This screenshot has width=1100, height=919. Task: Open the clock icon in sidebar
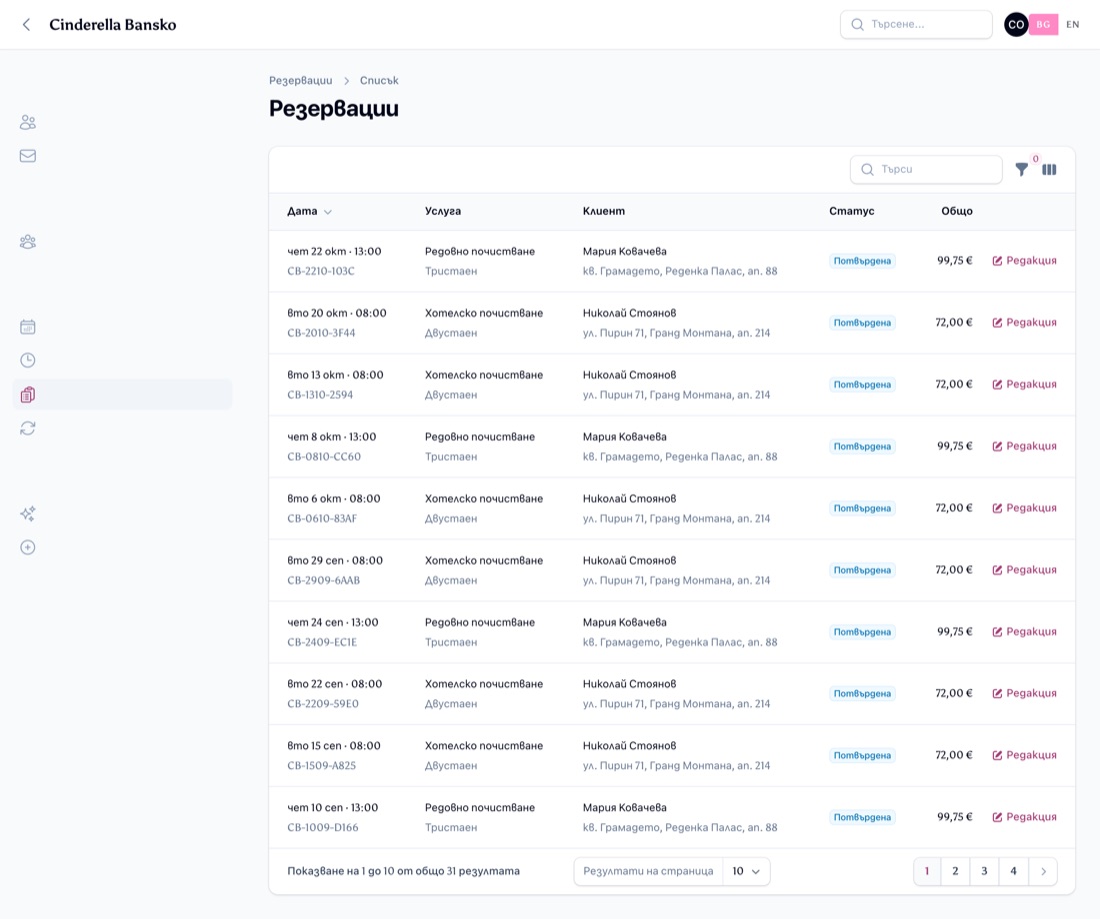coord(28,360)
